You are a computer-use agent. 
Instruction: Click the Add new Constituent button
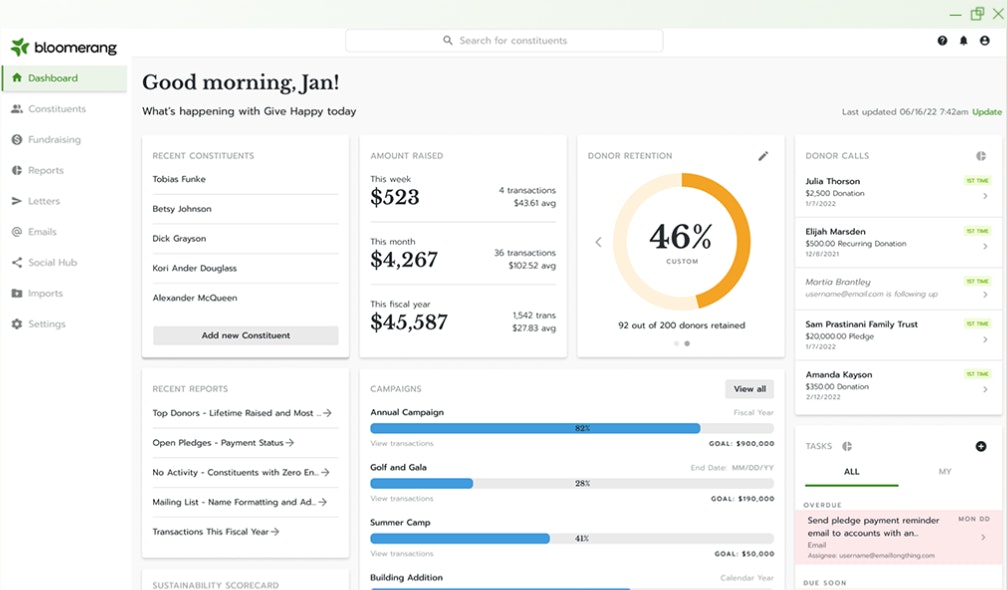point(246,336)
